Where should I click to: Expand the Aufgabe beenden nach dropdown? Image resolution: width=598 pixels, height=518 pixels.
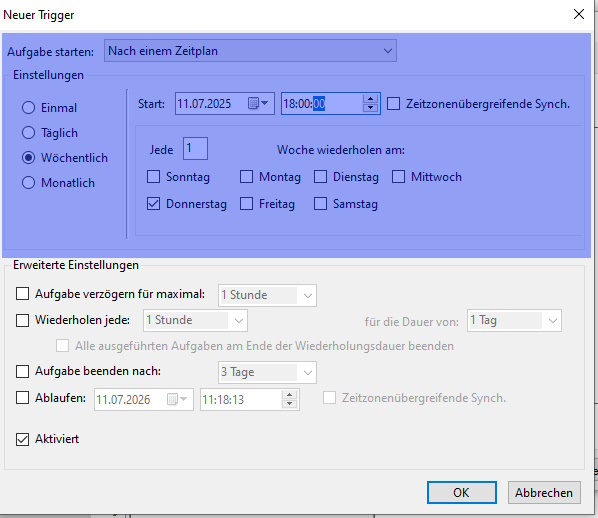point(267,372)
